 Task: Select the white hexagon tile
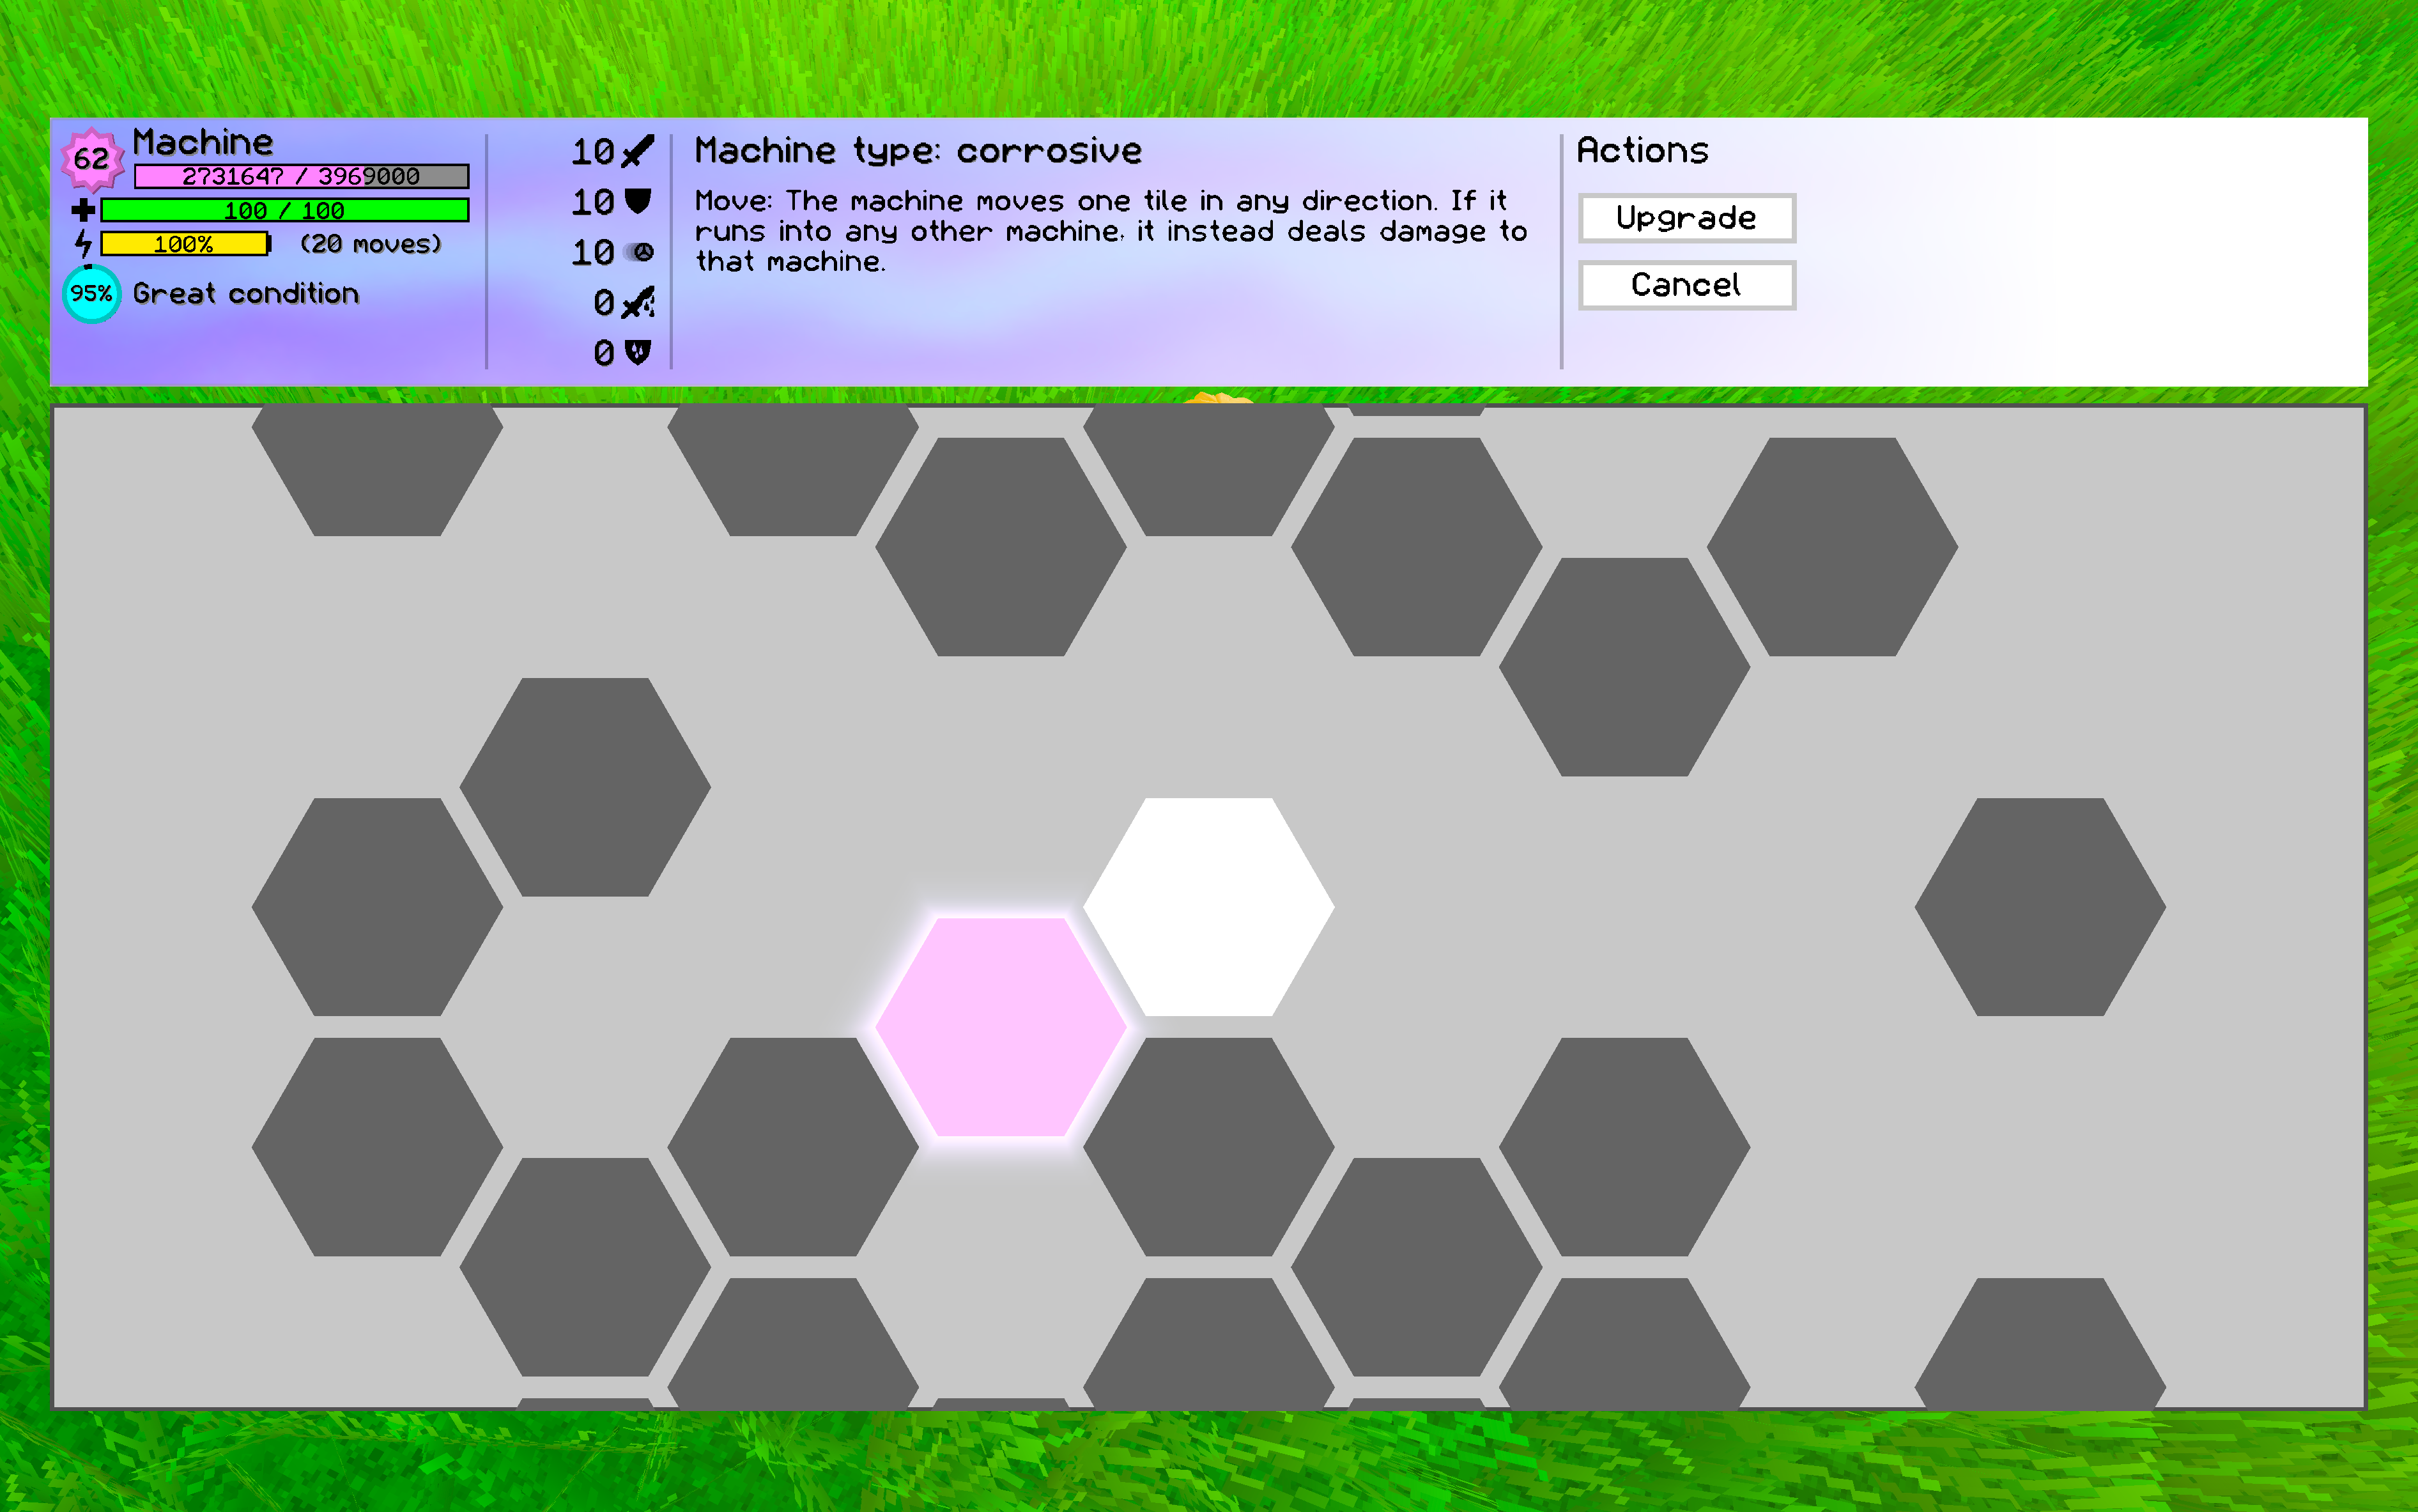(1208, 907)
